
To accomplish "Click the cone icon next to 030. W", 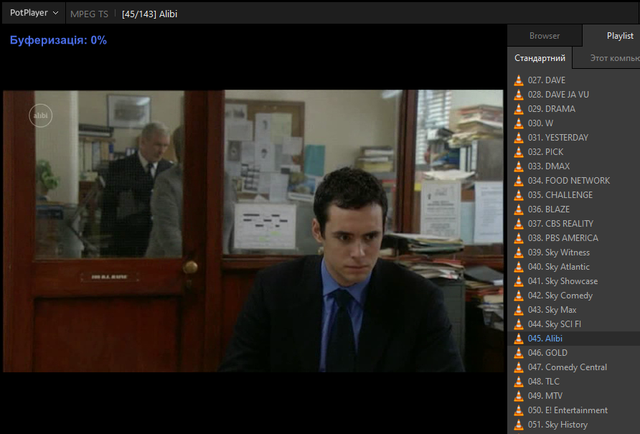I will (x=518, y=123).
